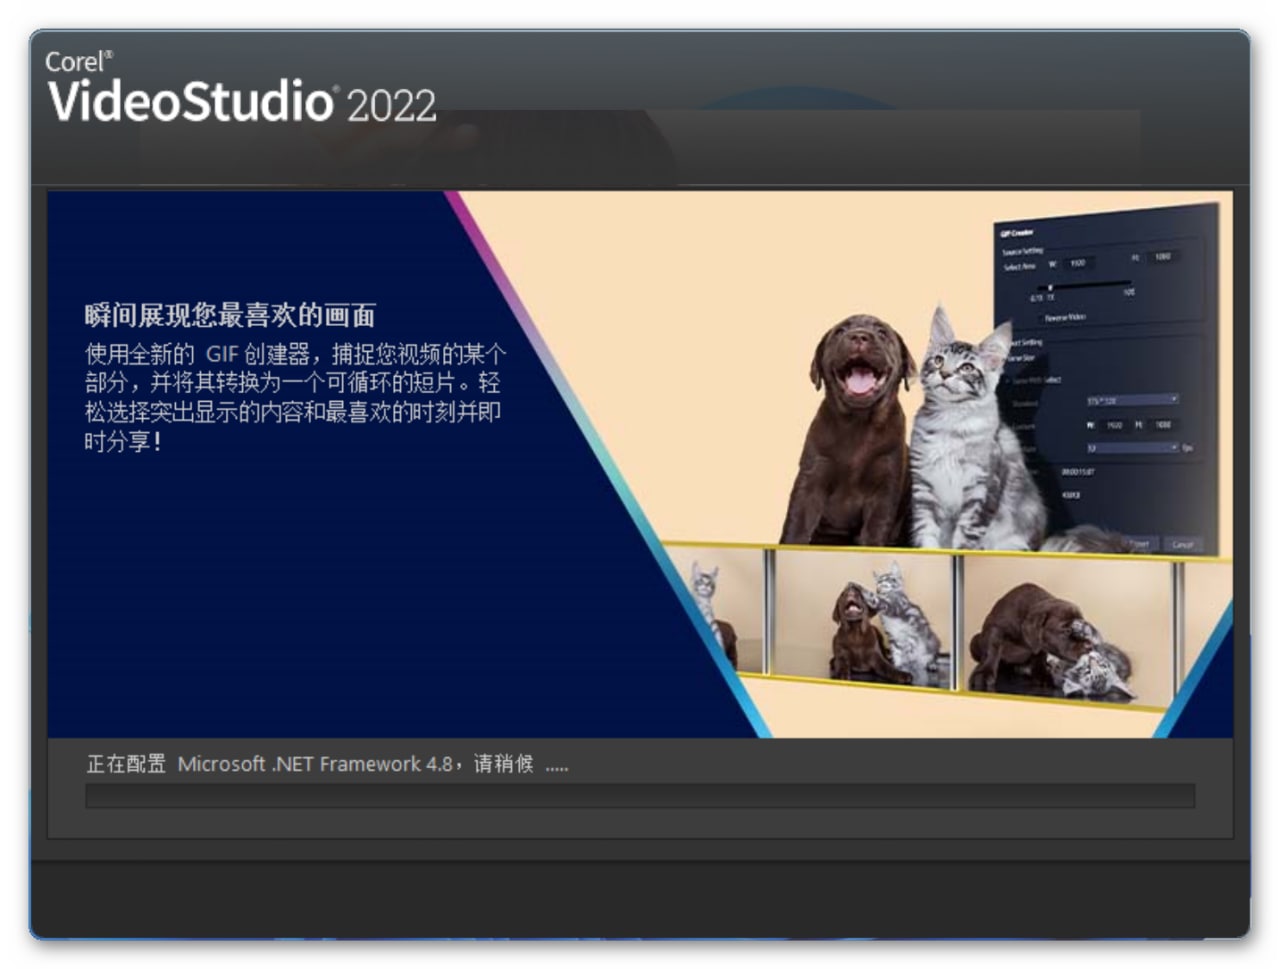The width and height of the screenshot is (1280, 969).
Task: Click the heading "瞬间展现您最喜欢的画面"
Action: click(x=230, y=316)
